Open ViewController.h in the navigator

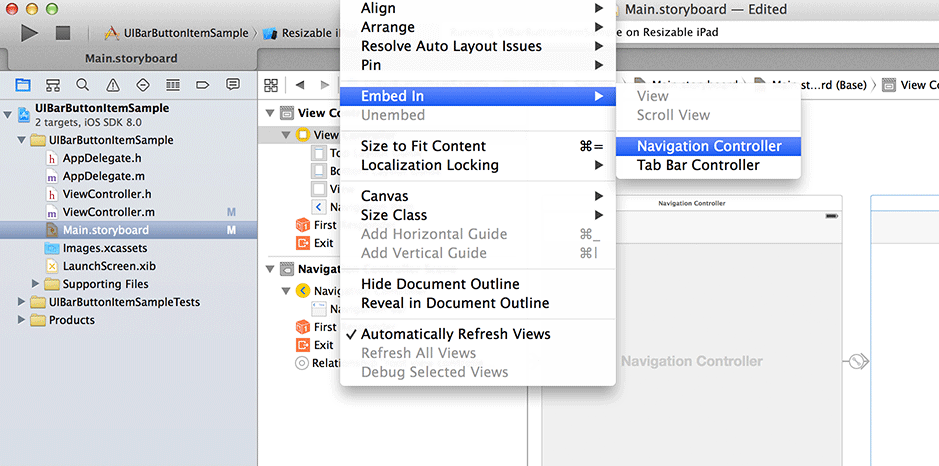(107, 194)
